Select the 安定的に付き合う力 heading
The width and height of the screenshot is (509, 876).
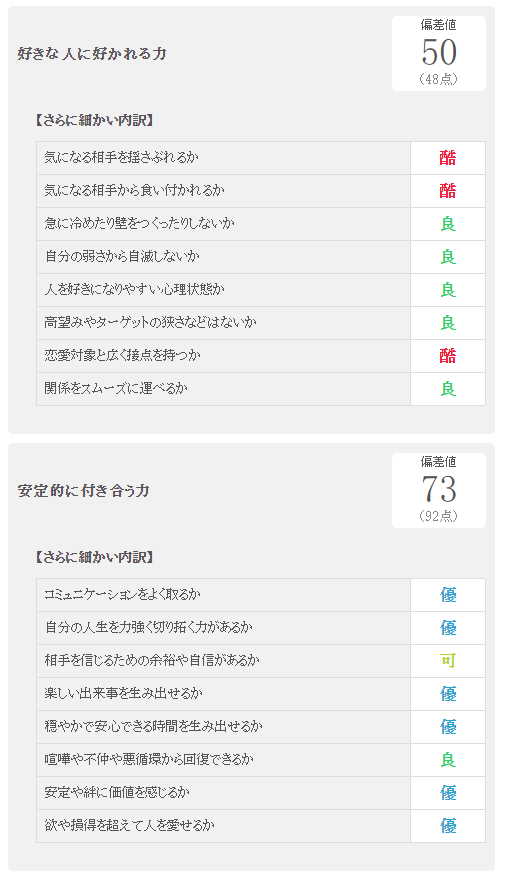(84, 491)
